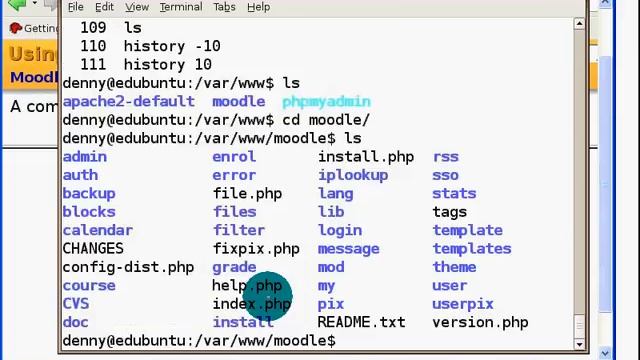The height and width of the screenshot is (360, 640).
Task: Click 'pix' directory entry
Action: coord(331,304)
